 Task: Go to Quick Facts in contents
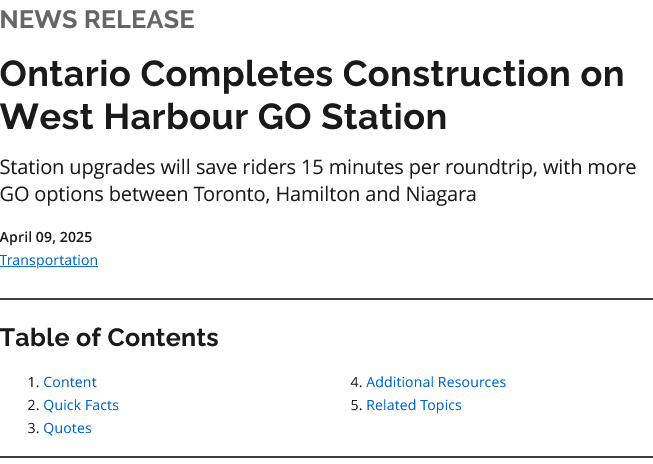81,405
